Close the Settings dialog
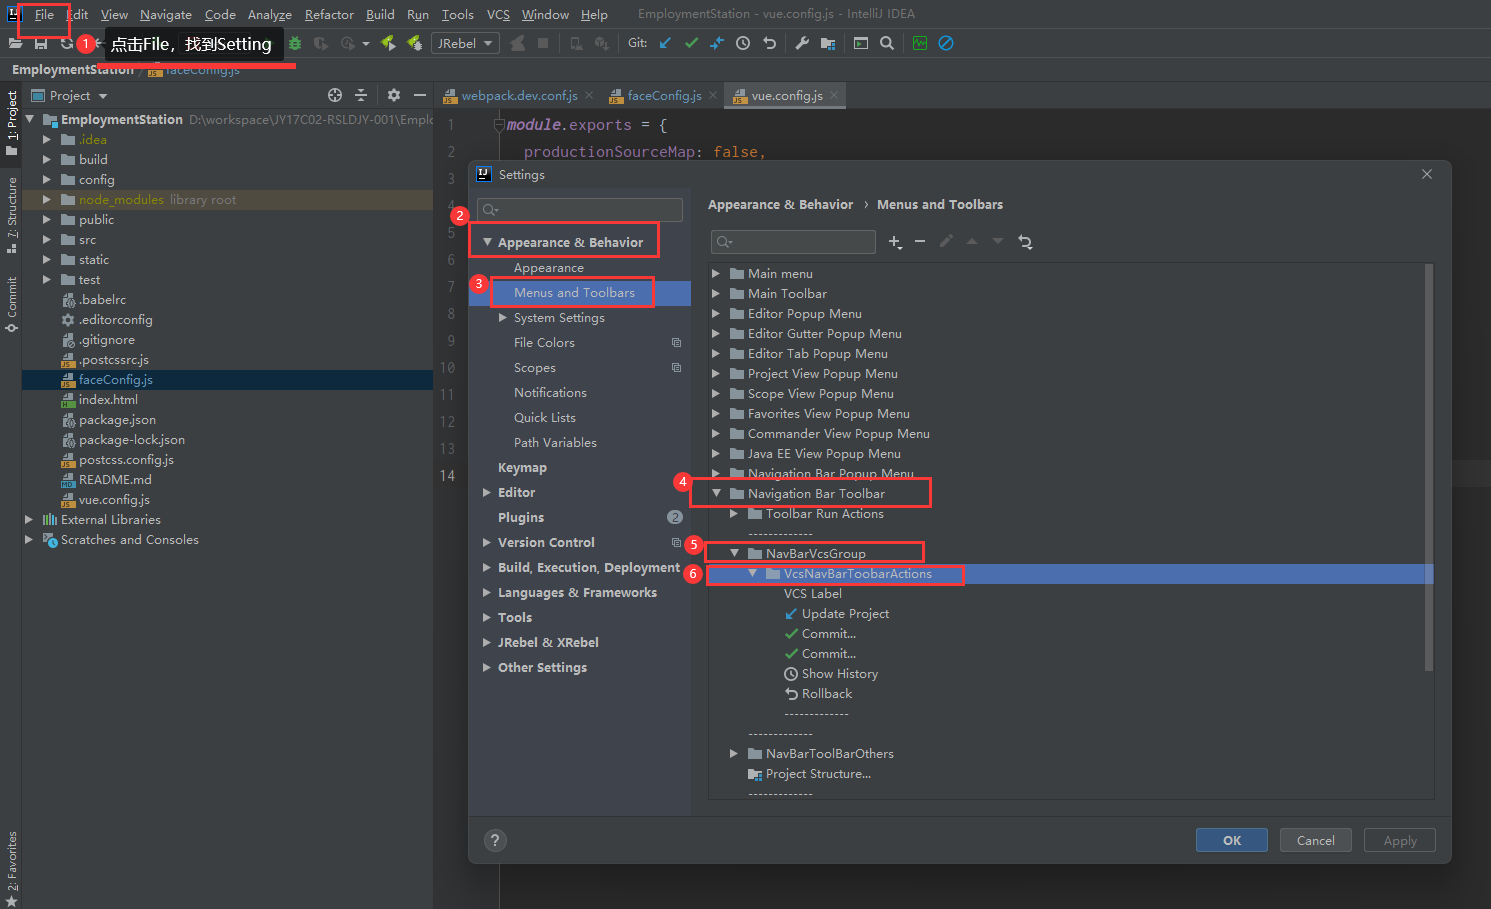 pos(1427,174)
